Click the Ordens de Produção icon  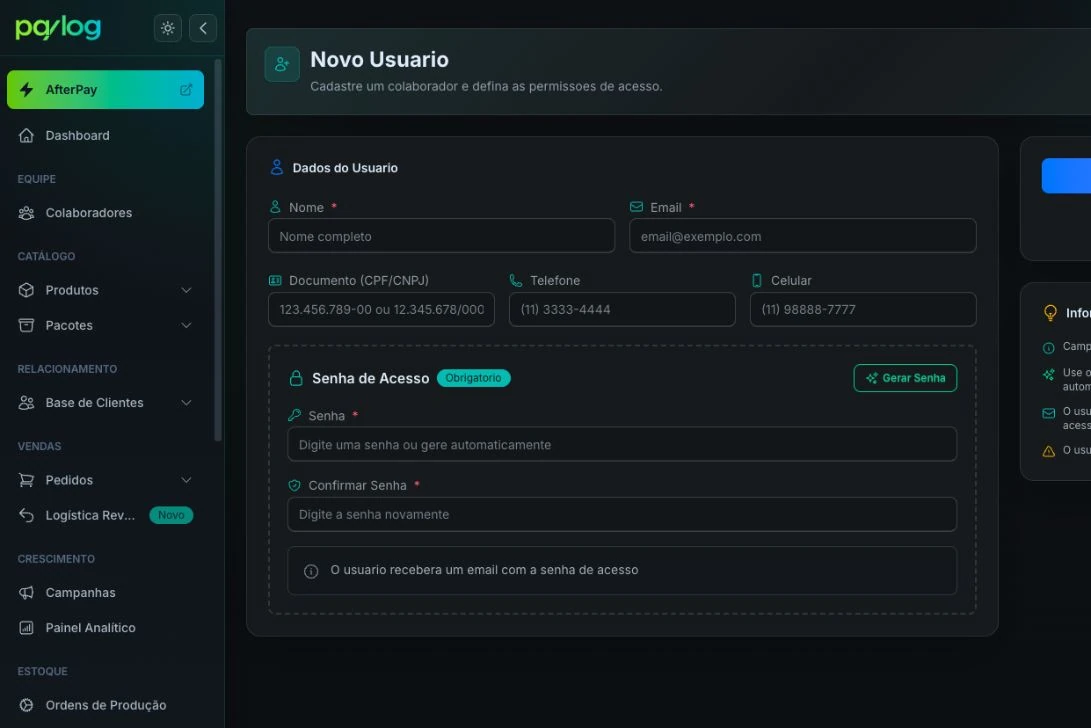(x=26, y=705)
